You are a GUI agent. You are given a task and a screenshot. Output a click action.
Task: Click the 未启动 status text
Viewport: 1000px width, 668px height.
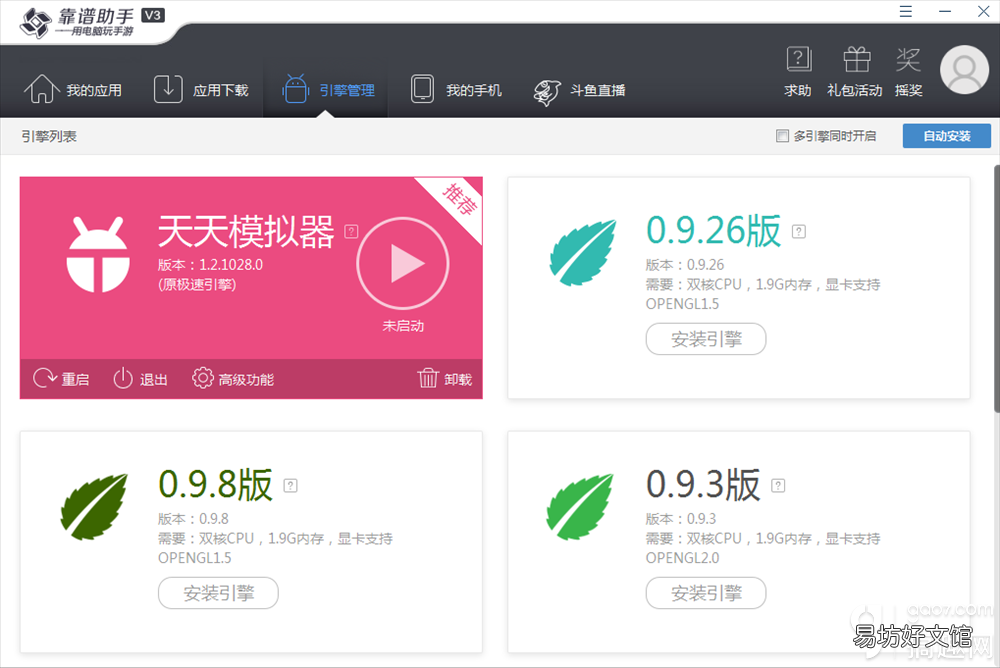[403, 326]
